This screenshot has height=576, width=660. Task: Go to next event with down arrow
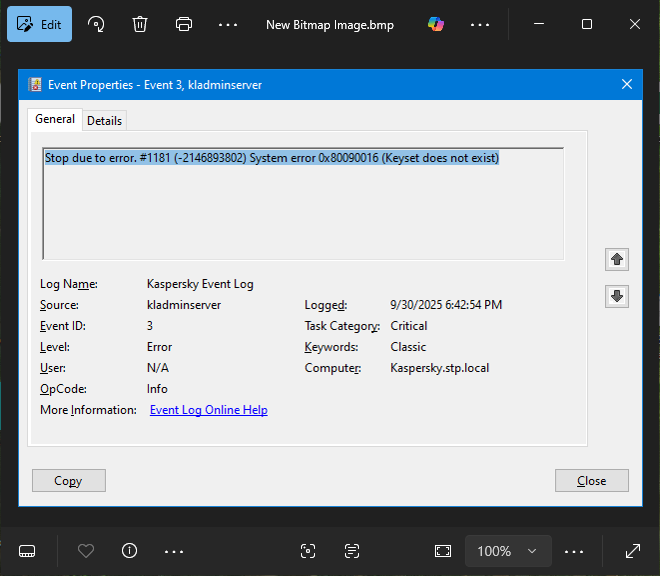coord(617,296)
